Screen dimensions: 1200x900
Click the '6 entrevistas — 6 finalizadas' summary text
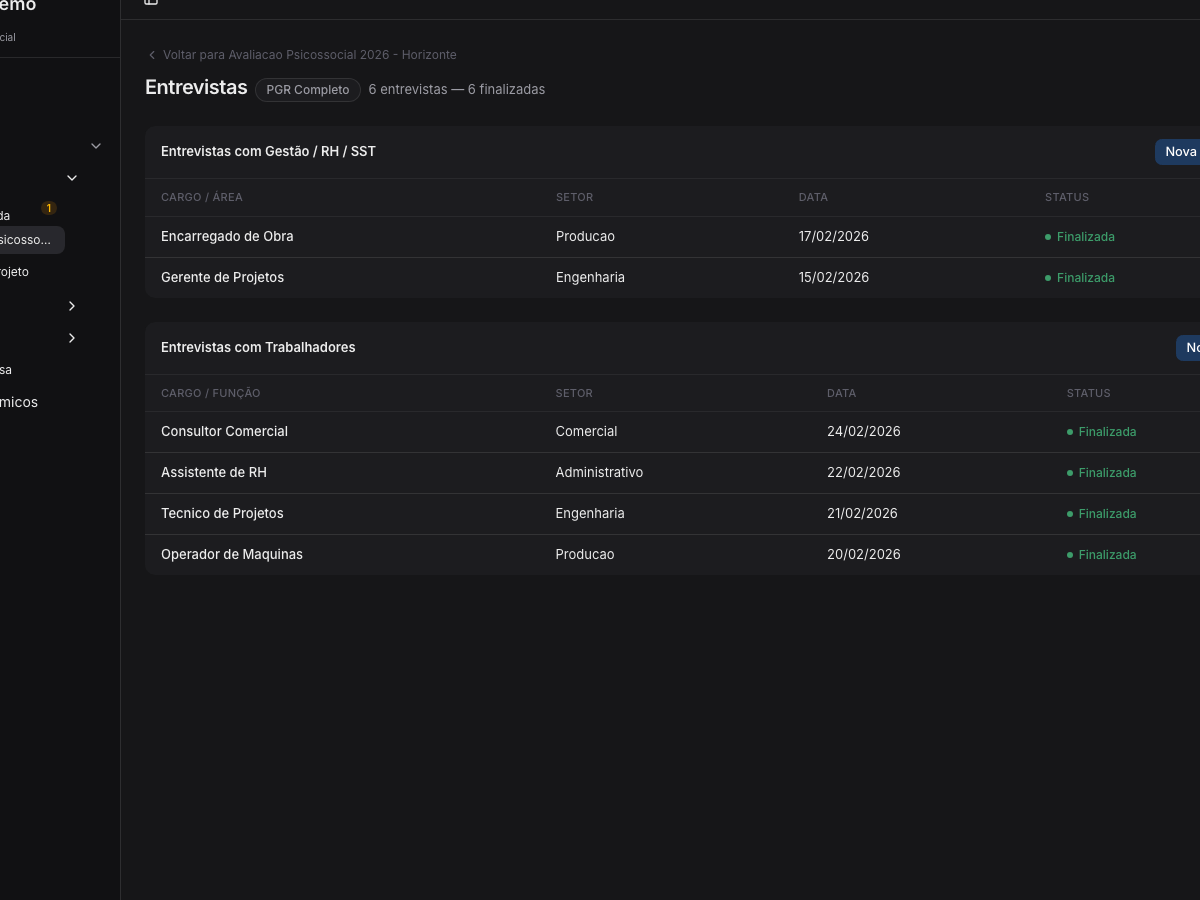(x=457, y=90)
